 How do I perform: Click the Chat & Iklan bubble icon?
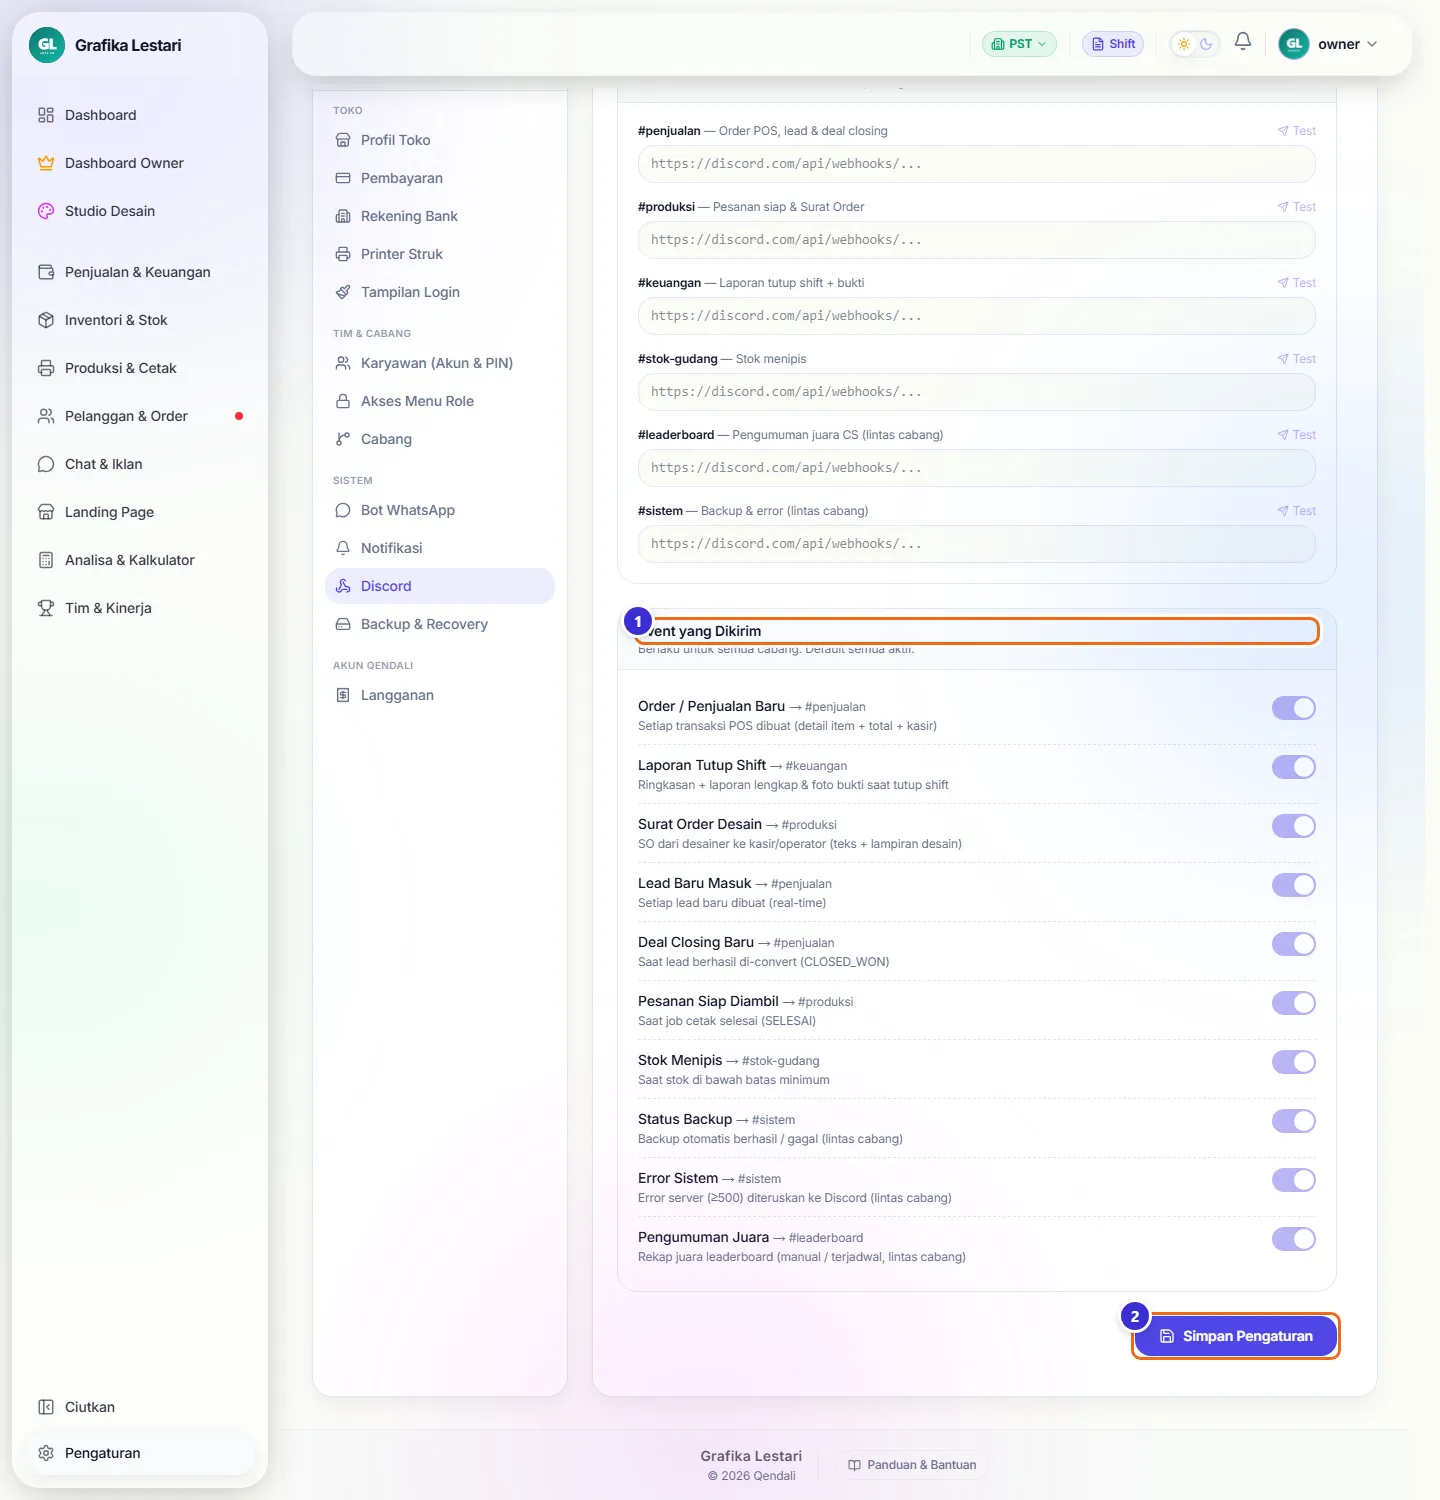tap(46, 464)
